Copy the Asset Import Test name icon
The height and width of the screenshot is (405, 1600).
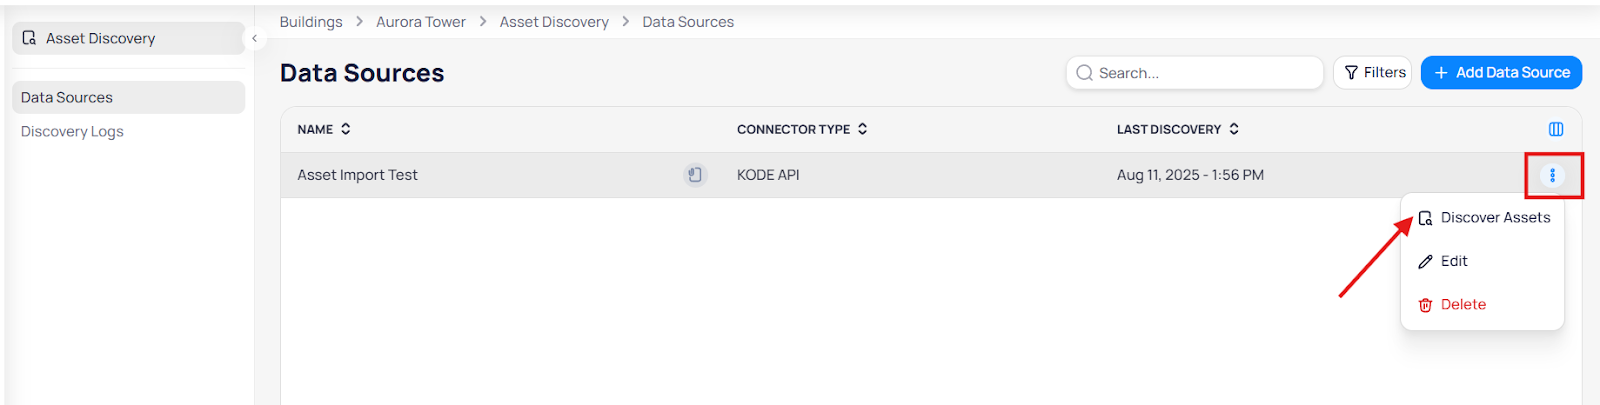695,175
